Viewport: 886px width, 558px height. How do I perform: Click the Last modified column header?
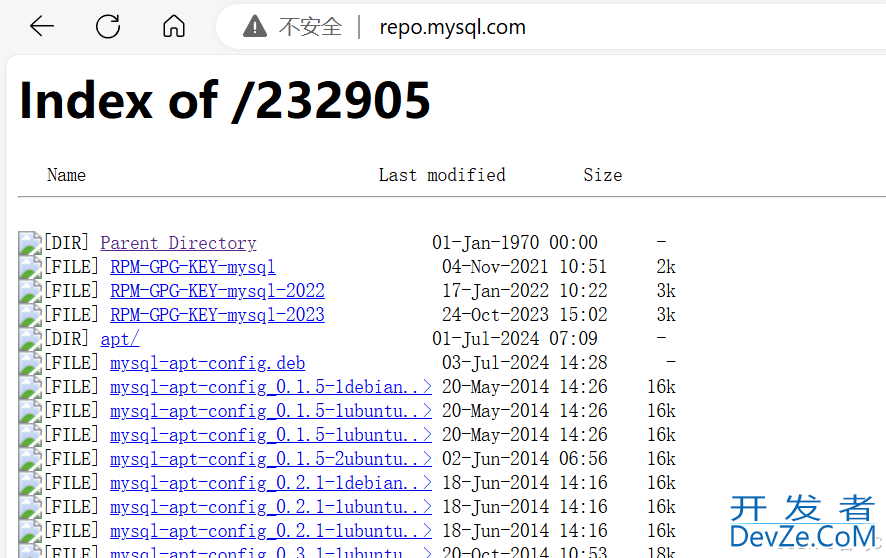(442, 175)
